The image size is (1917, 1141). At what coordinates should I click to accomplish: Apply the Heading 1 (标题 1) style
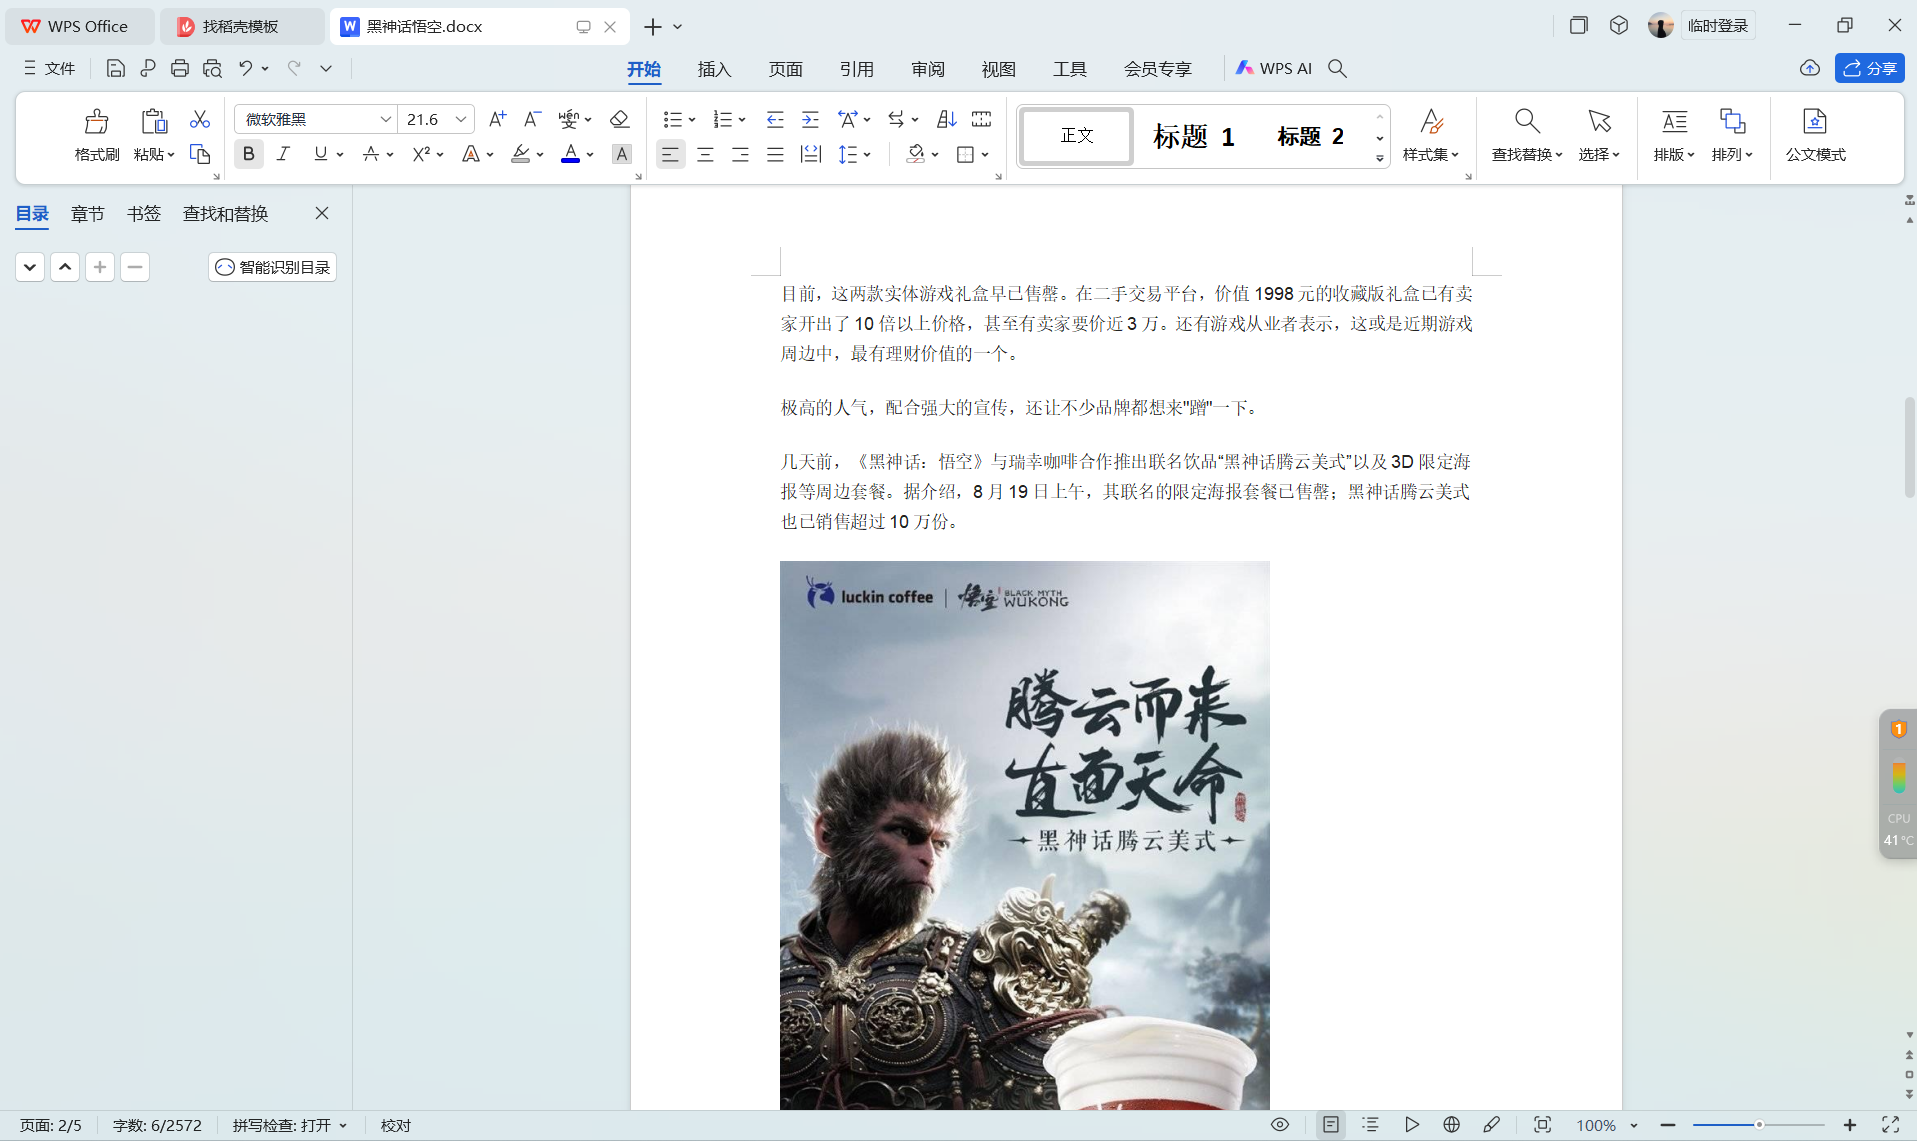tap(1193, 136)
